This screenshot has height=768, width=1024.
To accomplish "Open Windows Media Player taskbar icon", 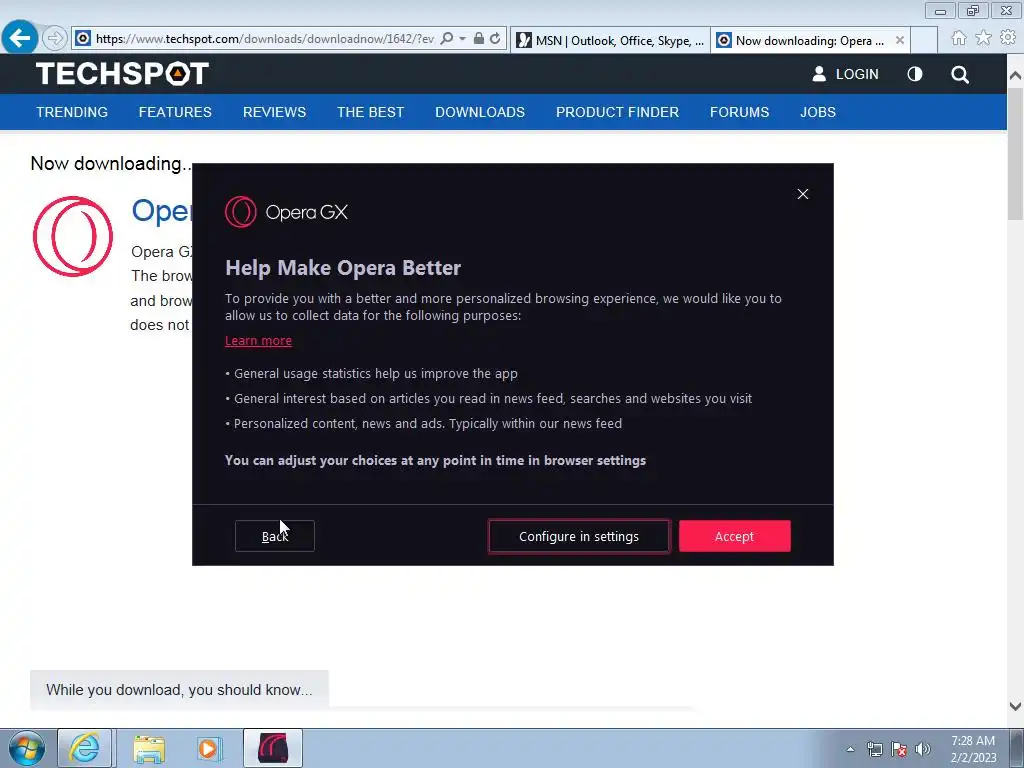I will tap(209, 748).
